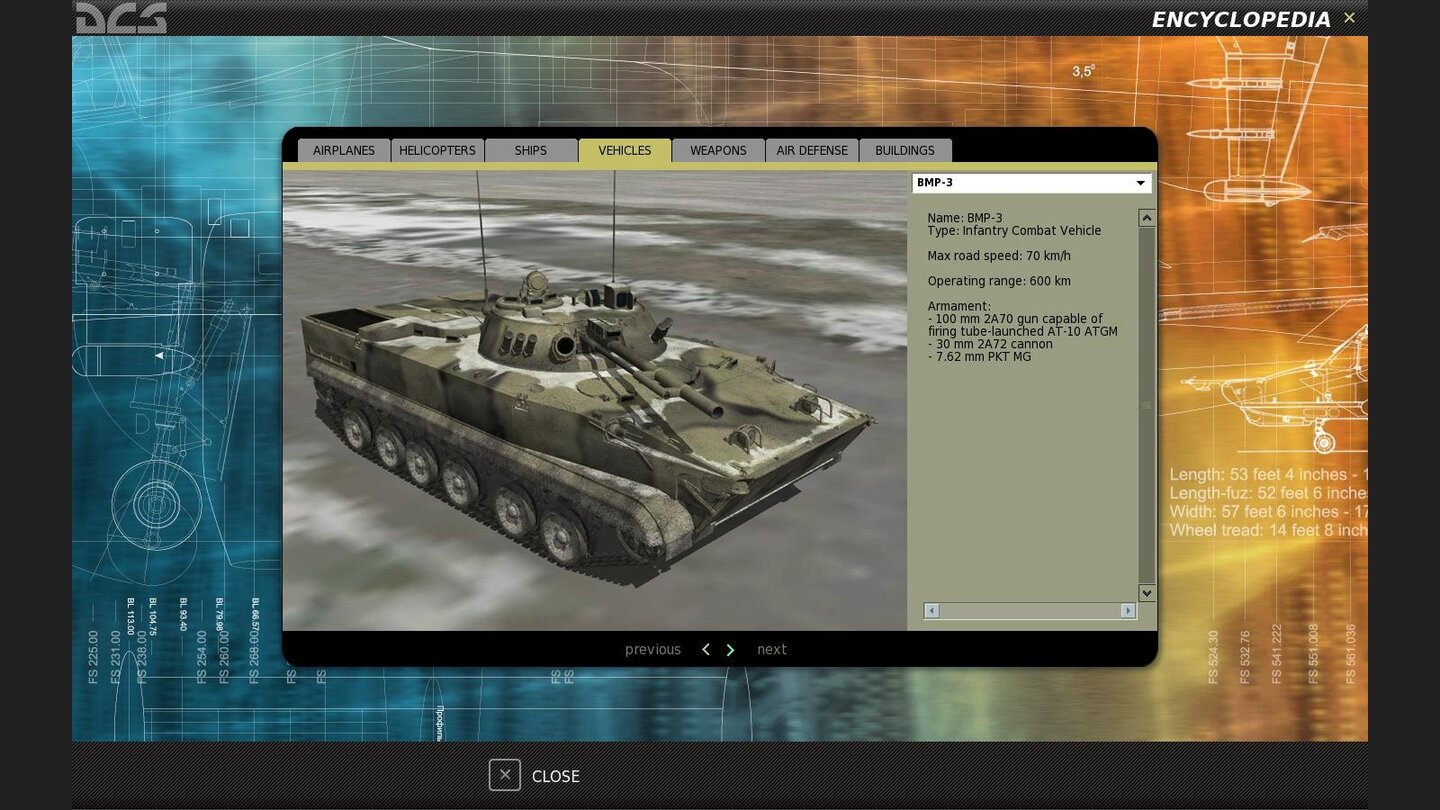The image size is (1440, 810).
Task: Click '7.62 mm PKT MG' line
Action: (x=979, y=357)
